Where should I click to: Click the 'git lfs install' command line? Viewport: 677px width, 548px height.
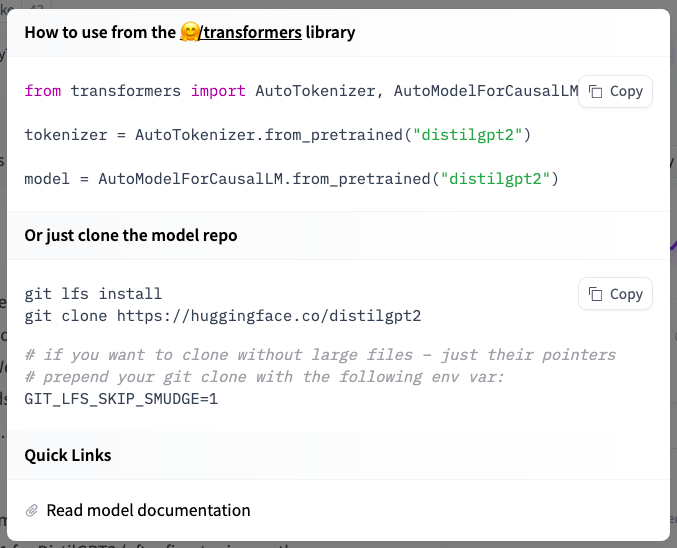(x=93, y=294)
